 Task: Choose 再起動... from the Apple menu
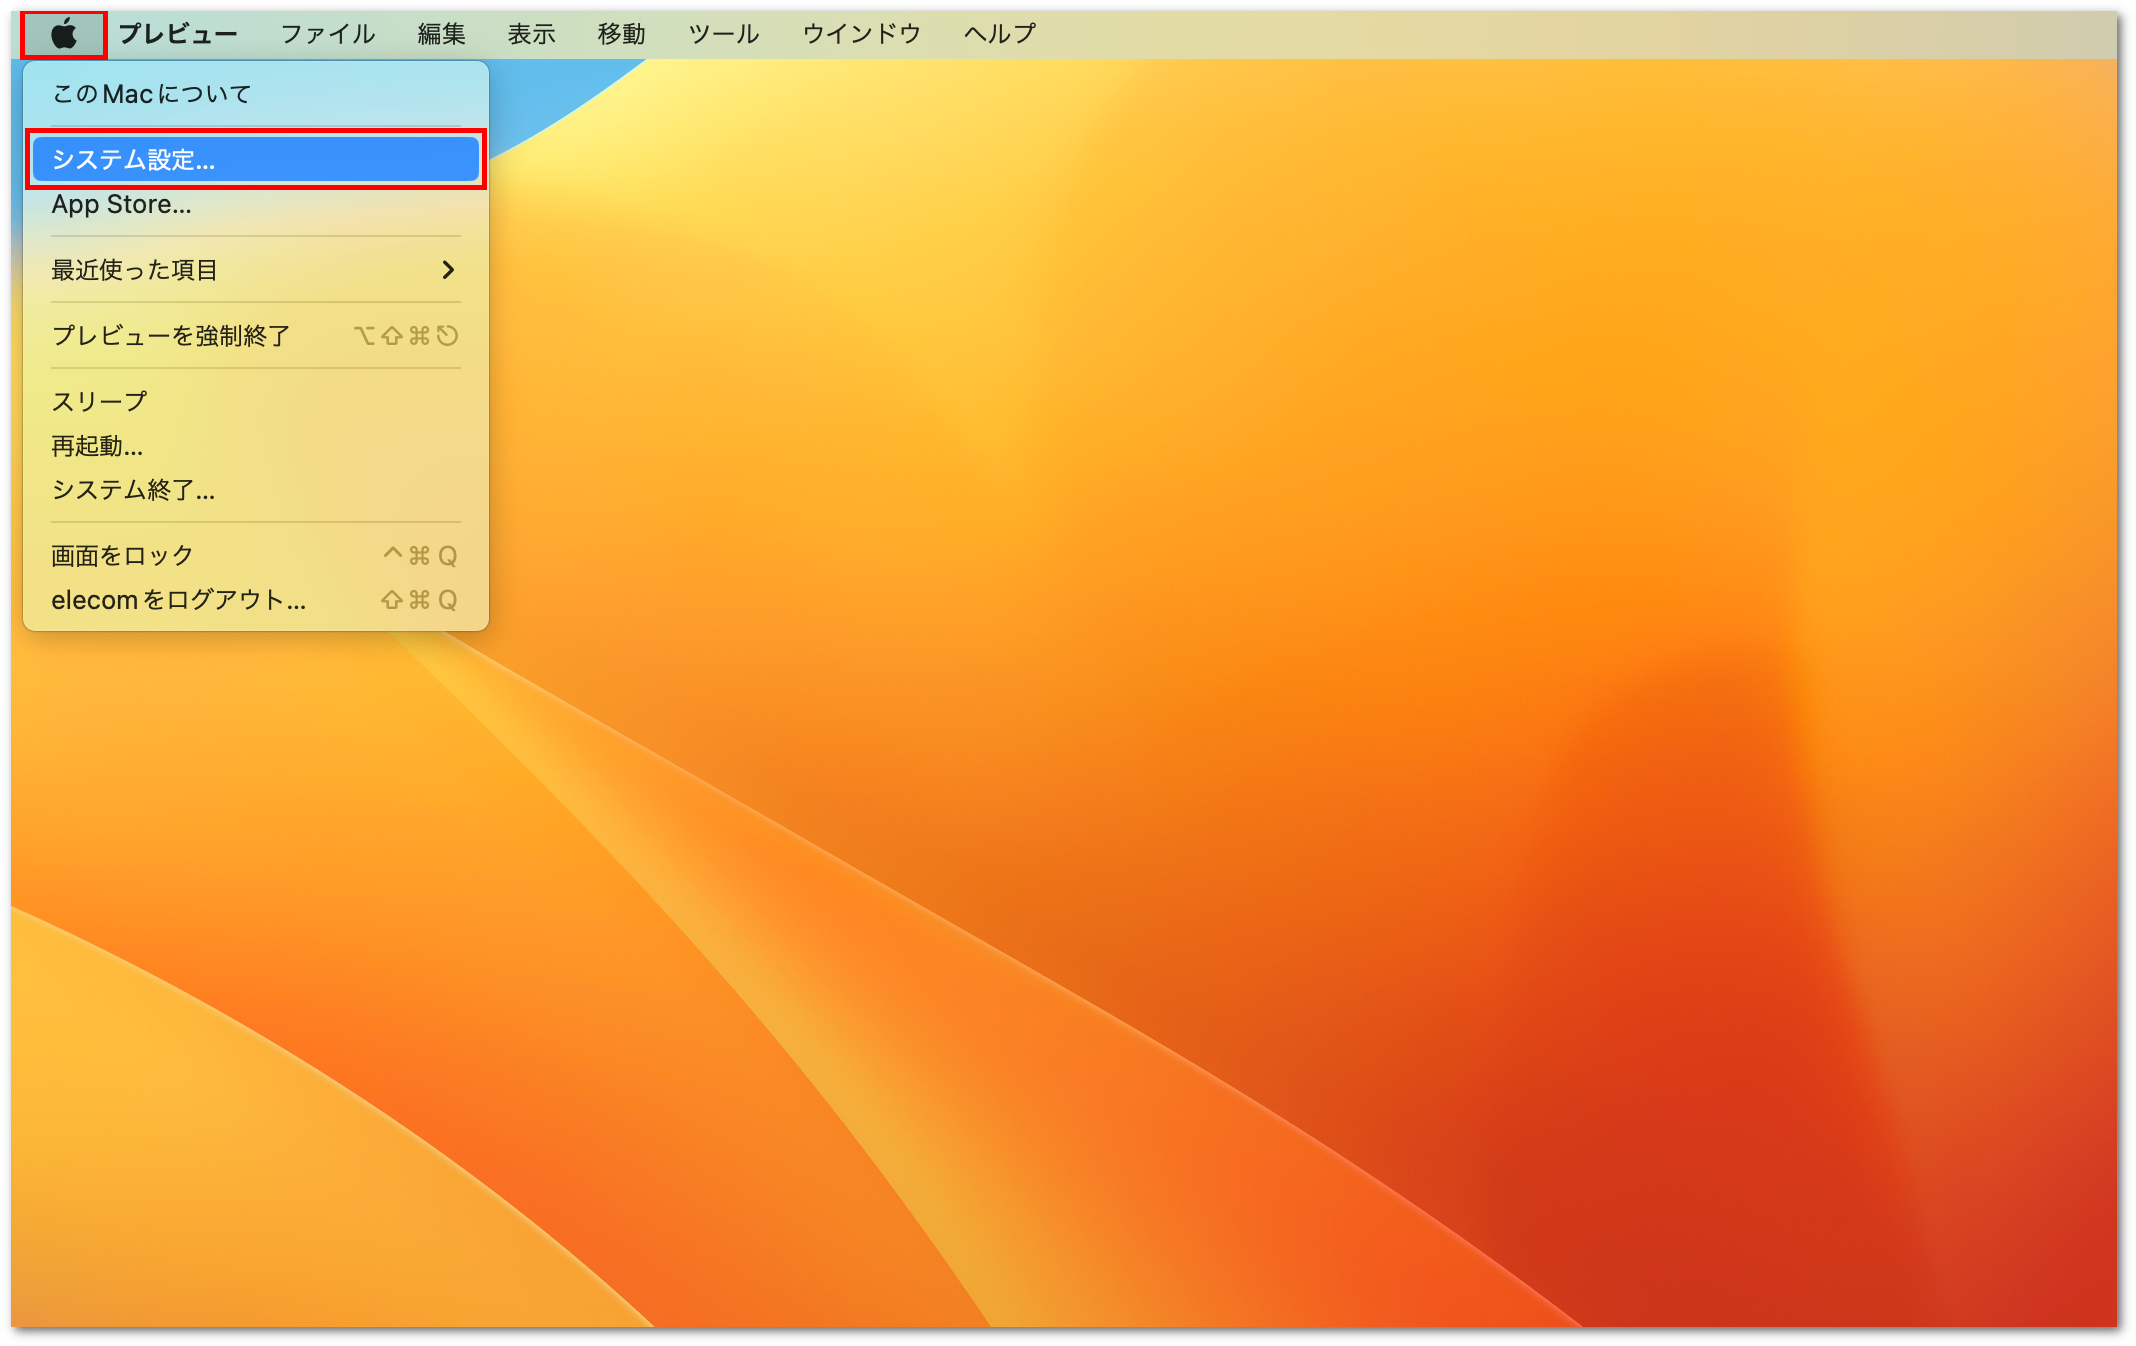click(x=256, y=446)
